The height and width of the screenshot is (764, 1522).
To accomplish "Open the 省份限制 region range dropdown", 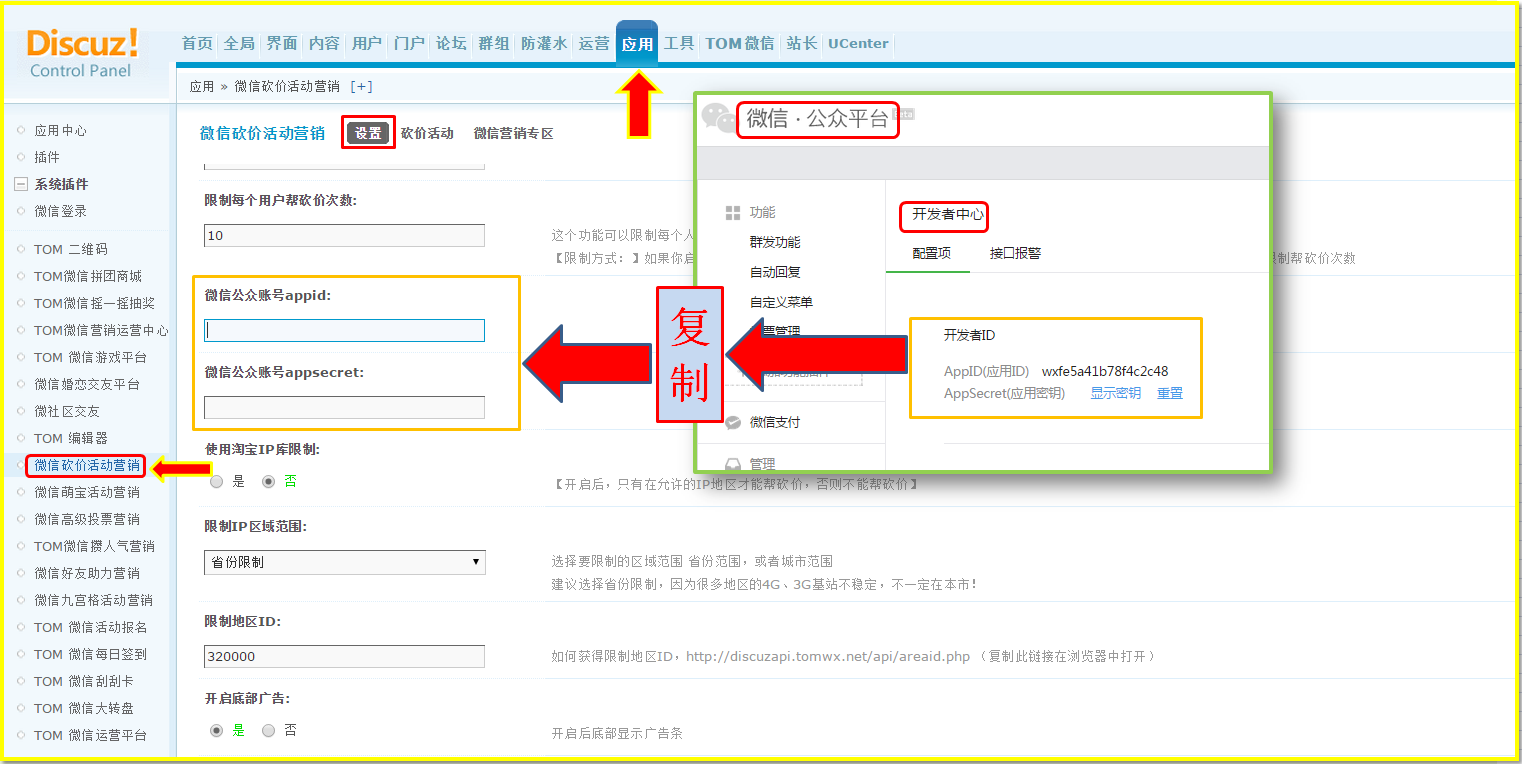I will point(345,562).
